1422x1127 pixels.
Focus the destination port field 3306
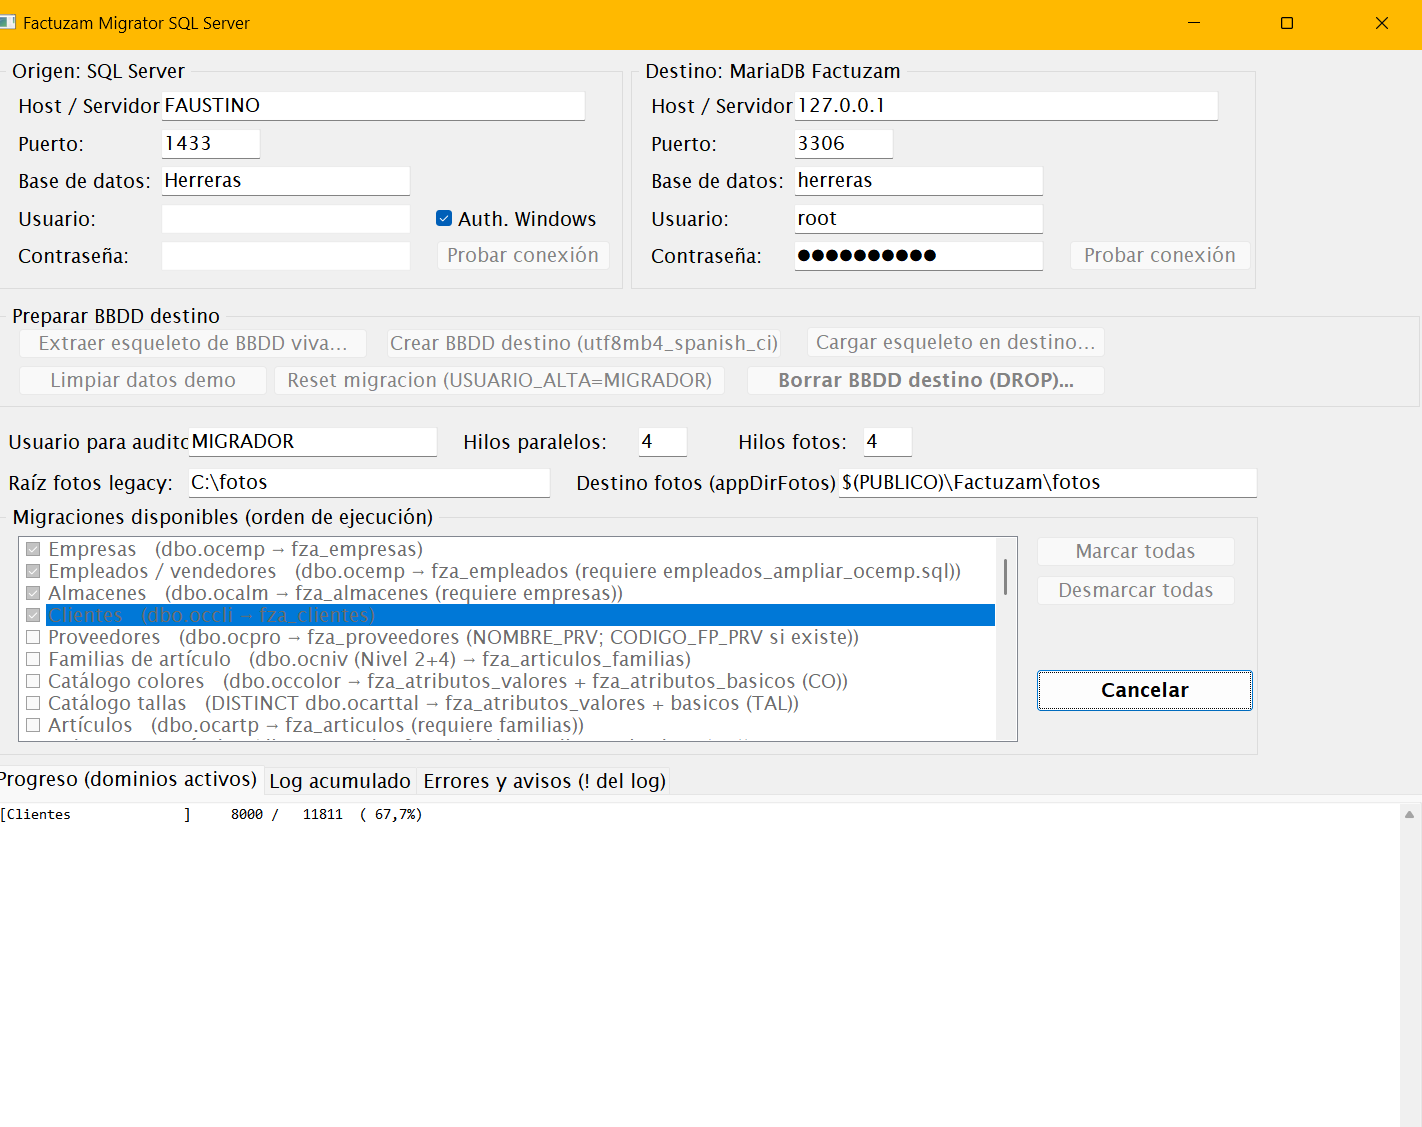[x=844, y=143]
